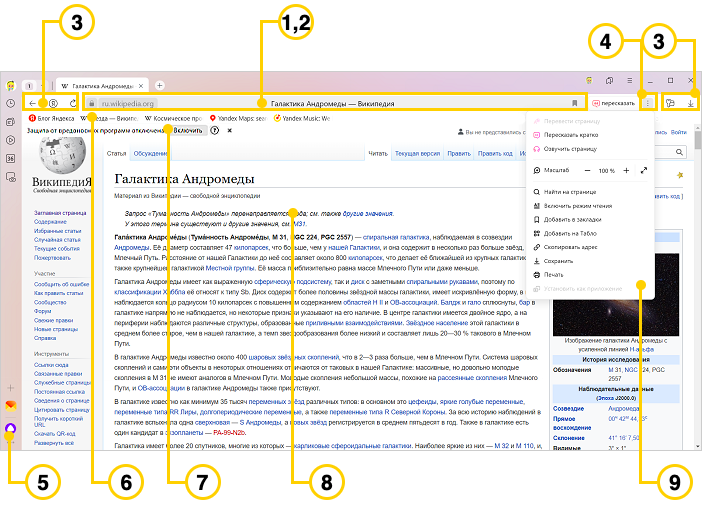Select the Текущая версия tab

pyautogui.click(x=417, y=153)
